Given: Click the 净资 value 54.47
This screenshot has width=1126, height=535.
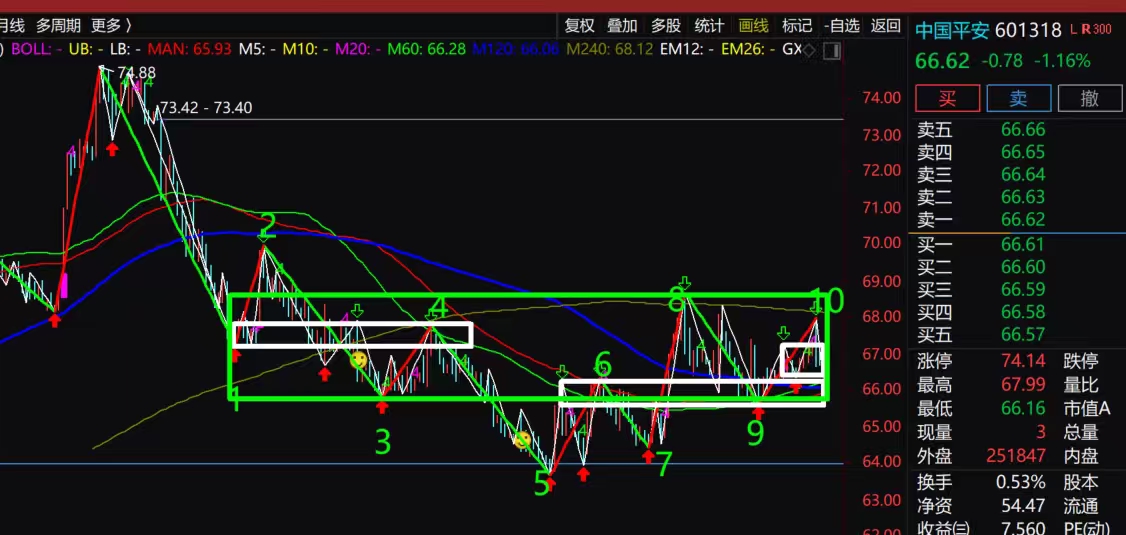Looking at the screenshot, I should click(x=1023, y=506).
